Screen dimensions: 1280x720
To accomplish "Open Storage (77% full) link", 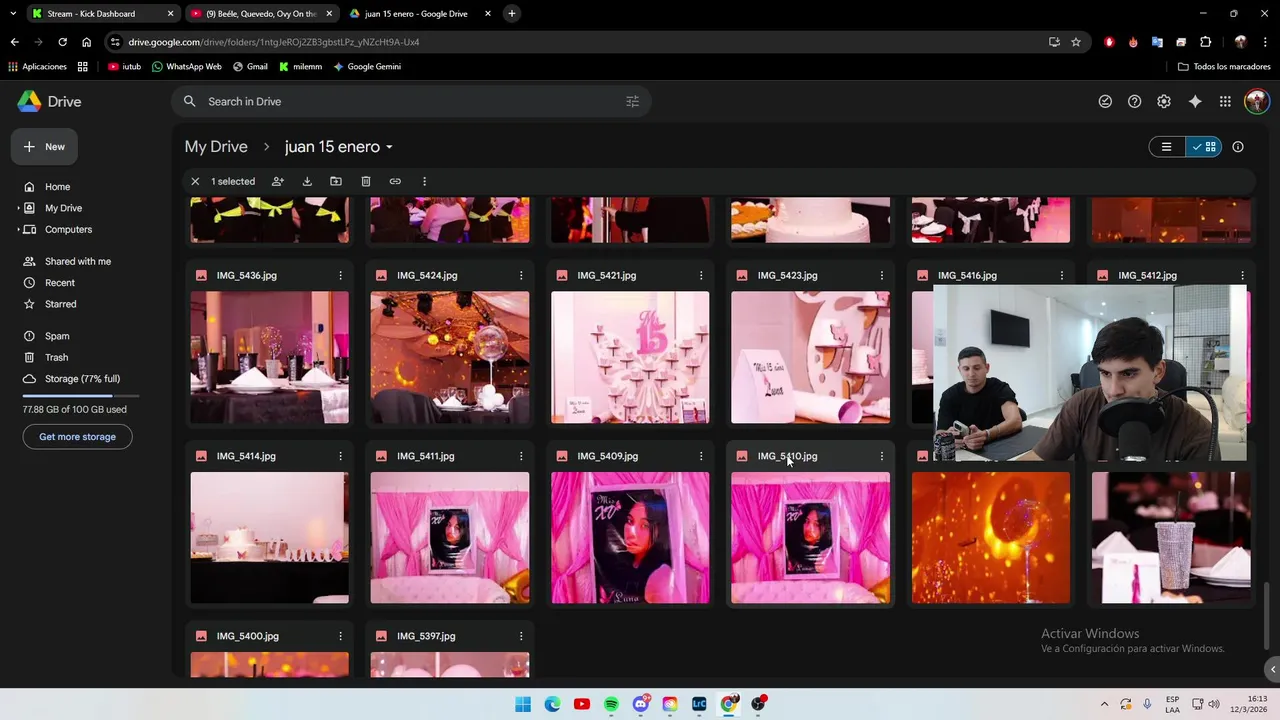I will coord(82,379).
